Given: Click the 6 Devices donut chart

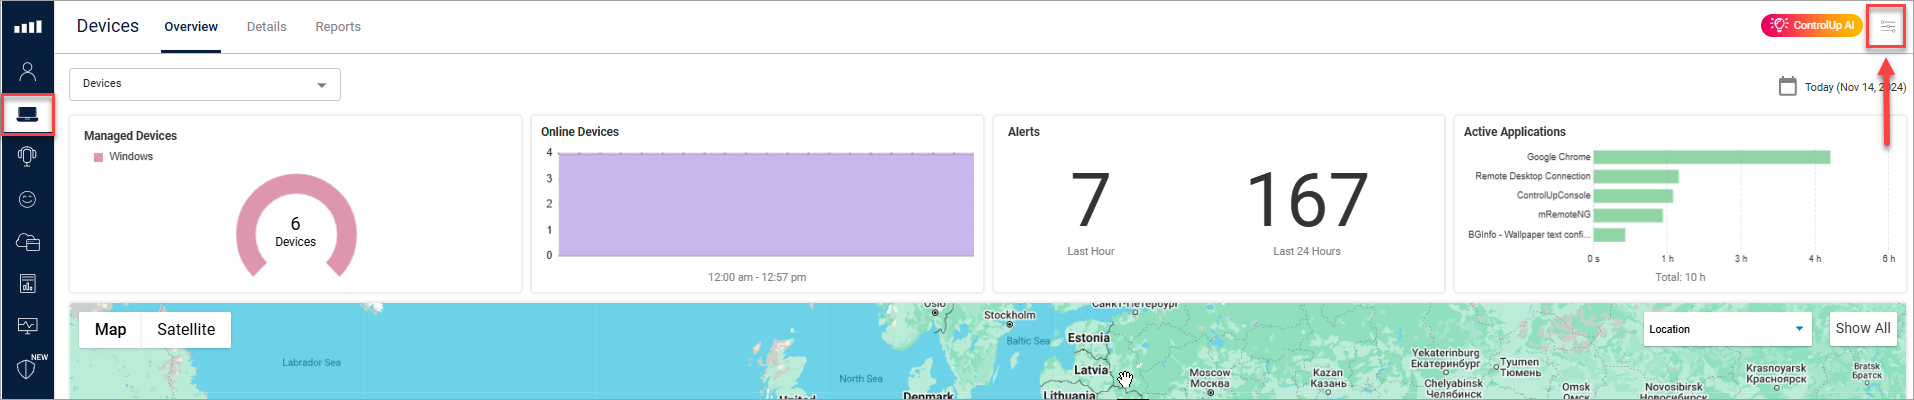Looking at the screenshot, I should pyautogui.click(x=296, y=226).
